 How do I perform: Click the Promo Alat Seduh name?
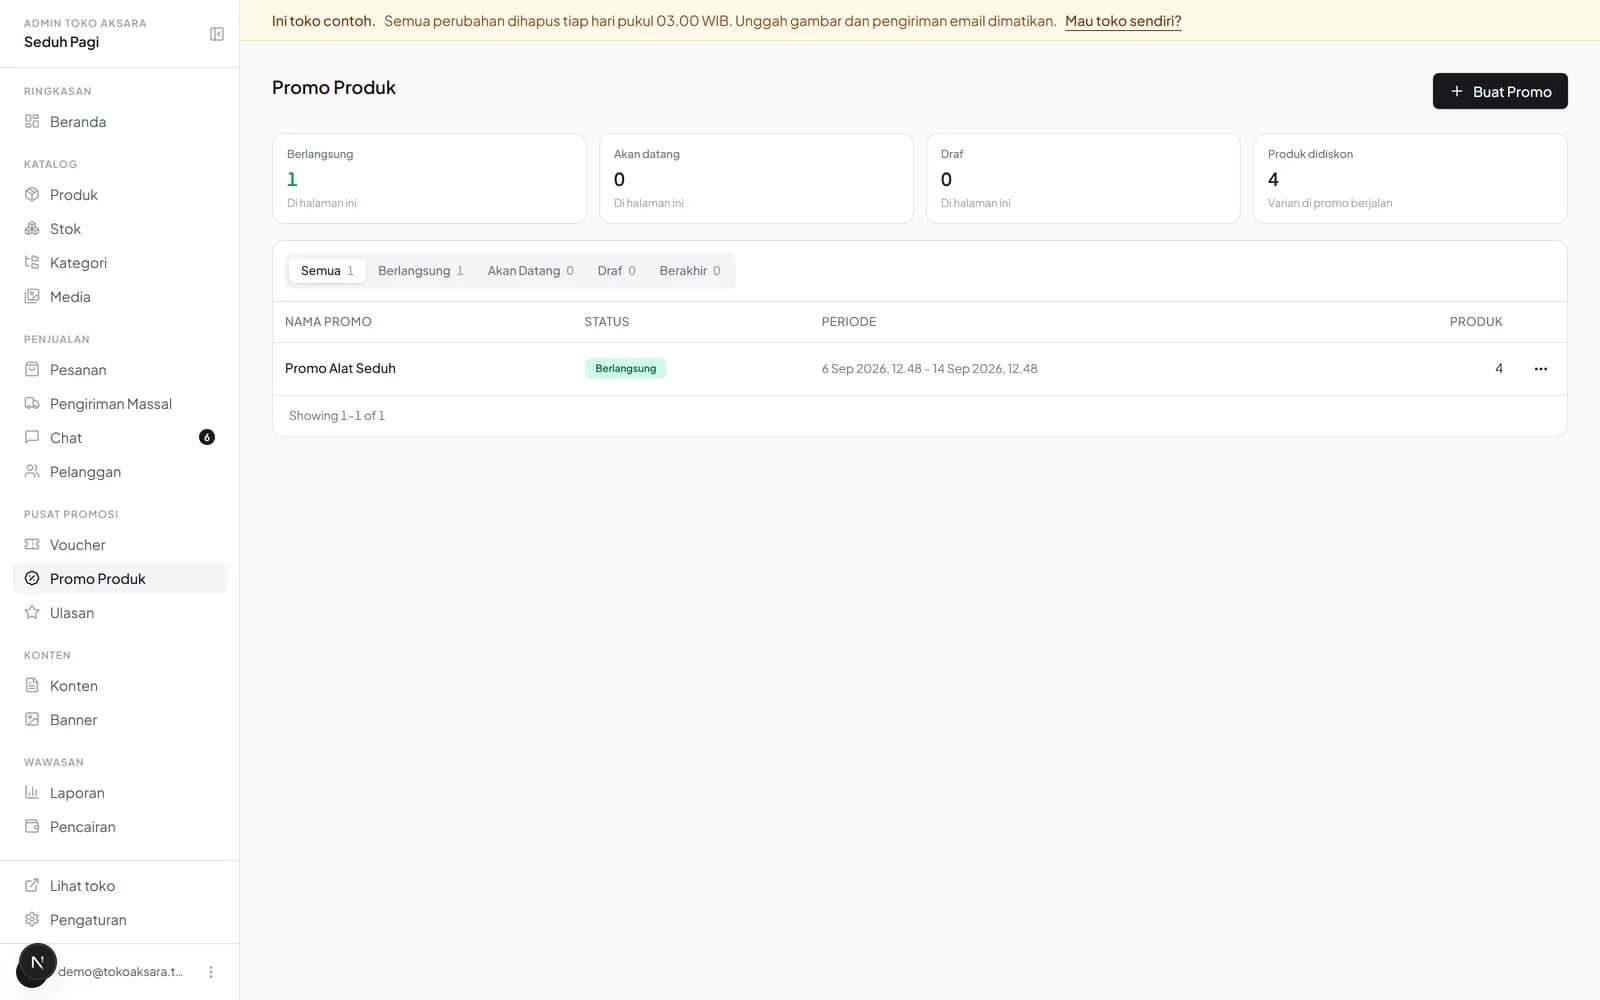tap(340, 369)
